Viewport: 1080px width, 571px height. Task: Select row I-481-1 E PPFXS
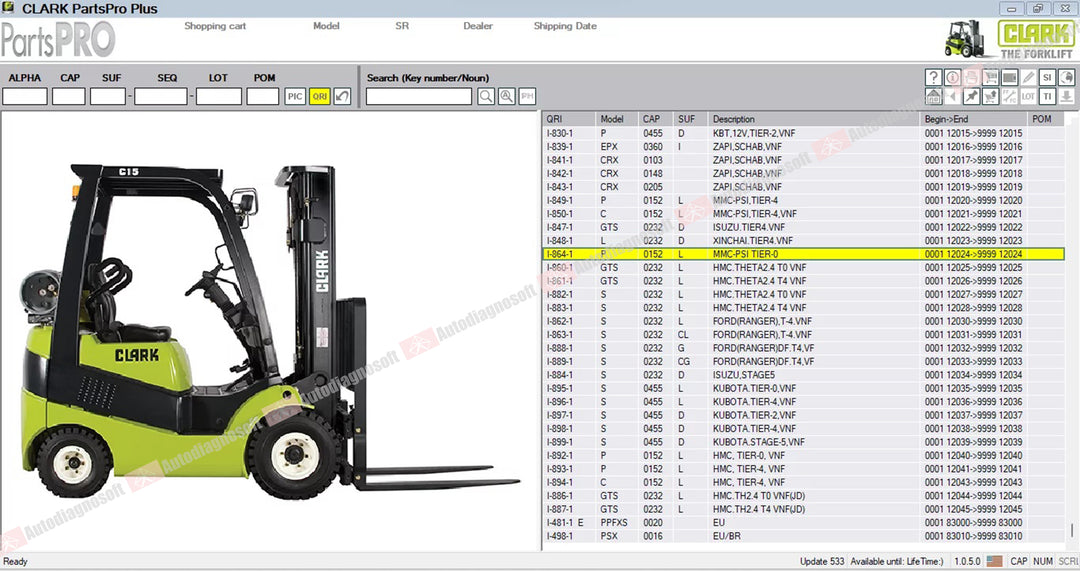(803, 523)
